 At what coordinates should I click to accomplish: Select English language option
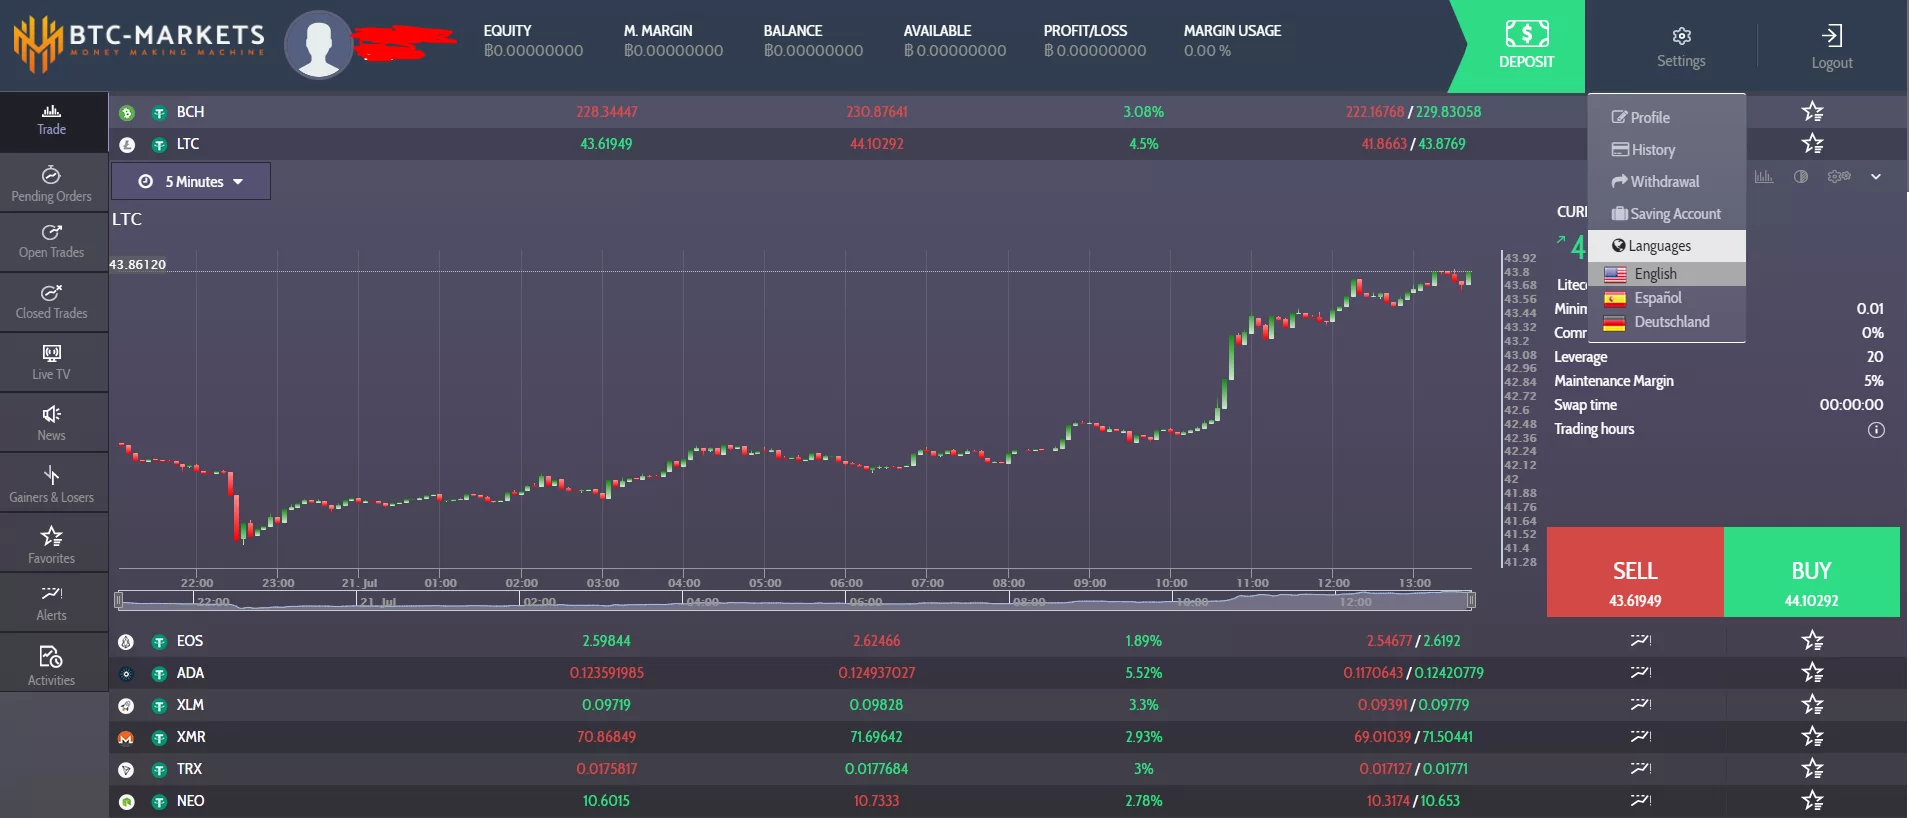pos(1667,274)
